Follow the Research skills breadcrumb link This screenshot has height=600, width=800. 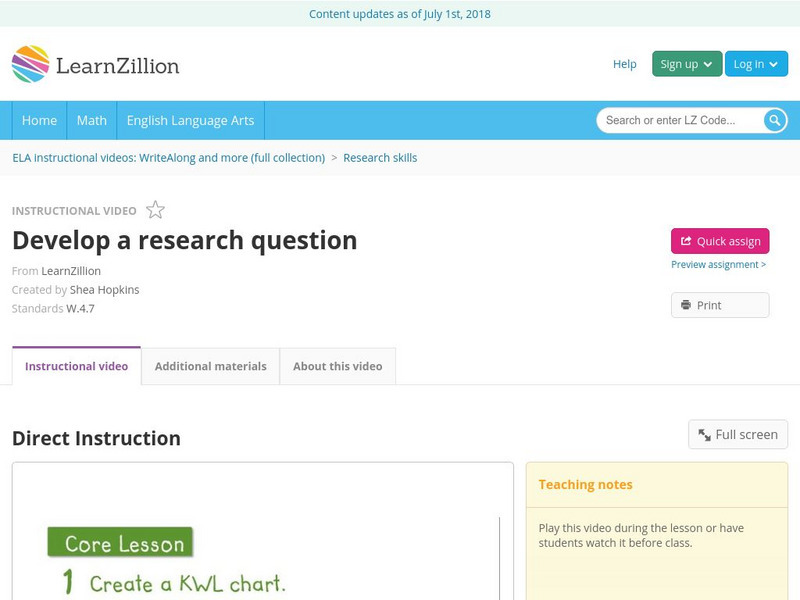(380, 158)
